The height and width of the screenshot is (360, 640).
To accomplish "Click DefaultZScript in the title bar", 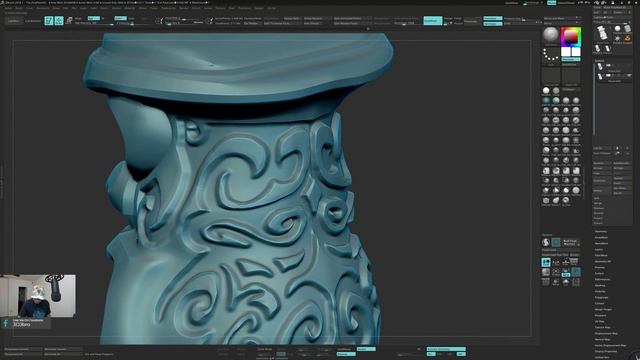I will pos(567,3).
